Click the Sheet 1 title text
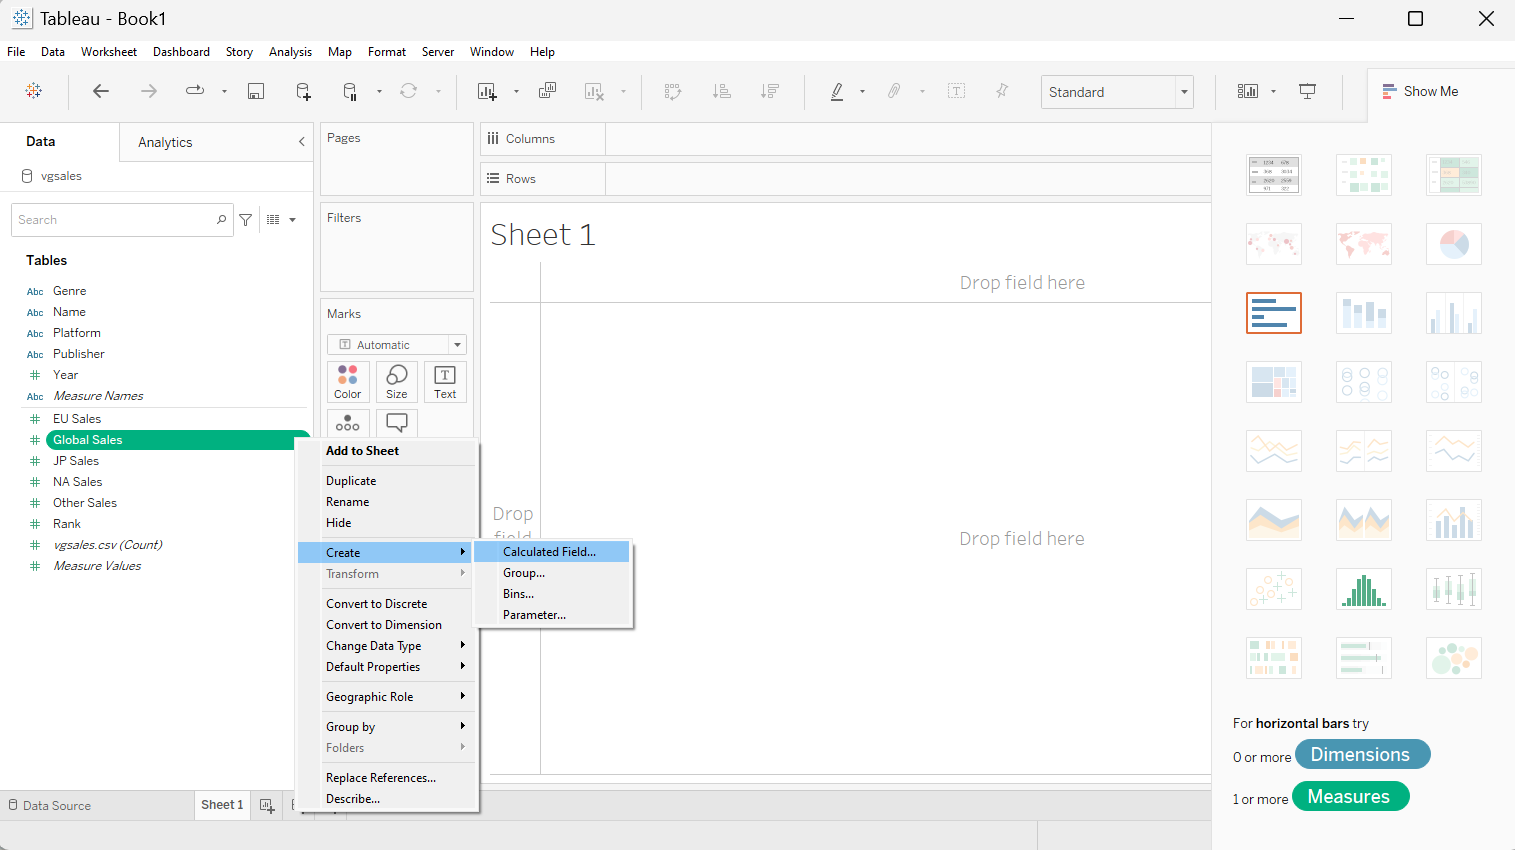Image resolution: width=1515 pixels, height=850 pixels. [543, 235]
